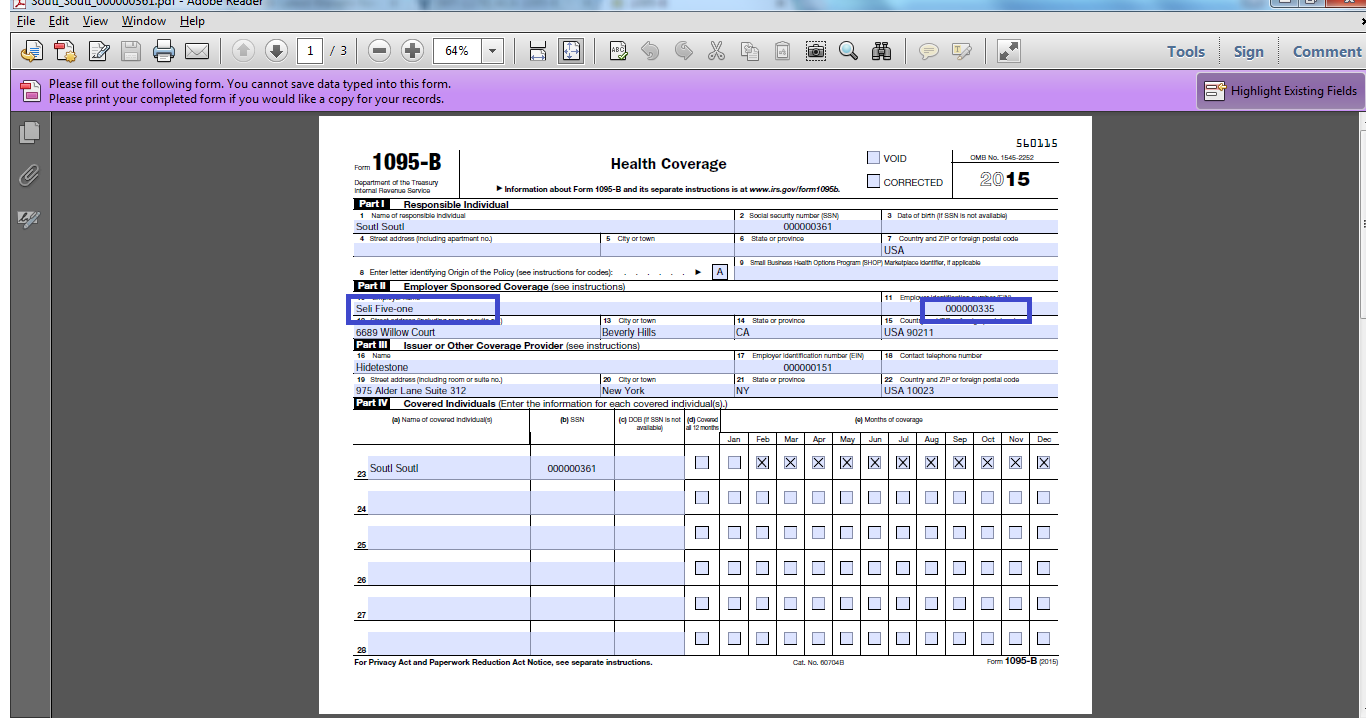Screen dimensions: 1366x728
Task: Click the email envelope icon
Action: (197, 51)
